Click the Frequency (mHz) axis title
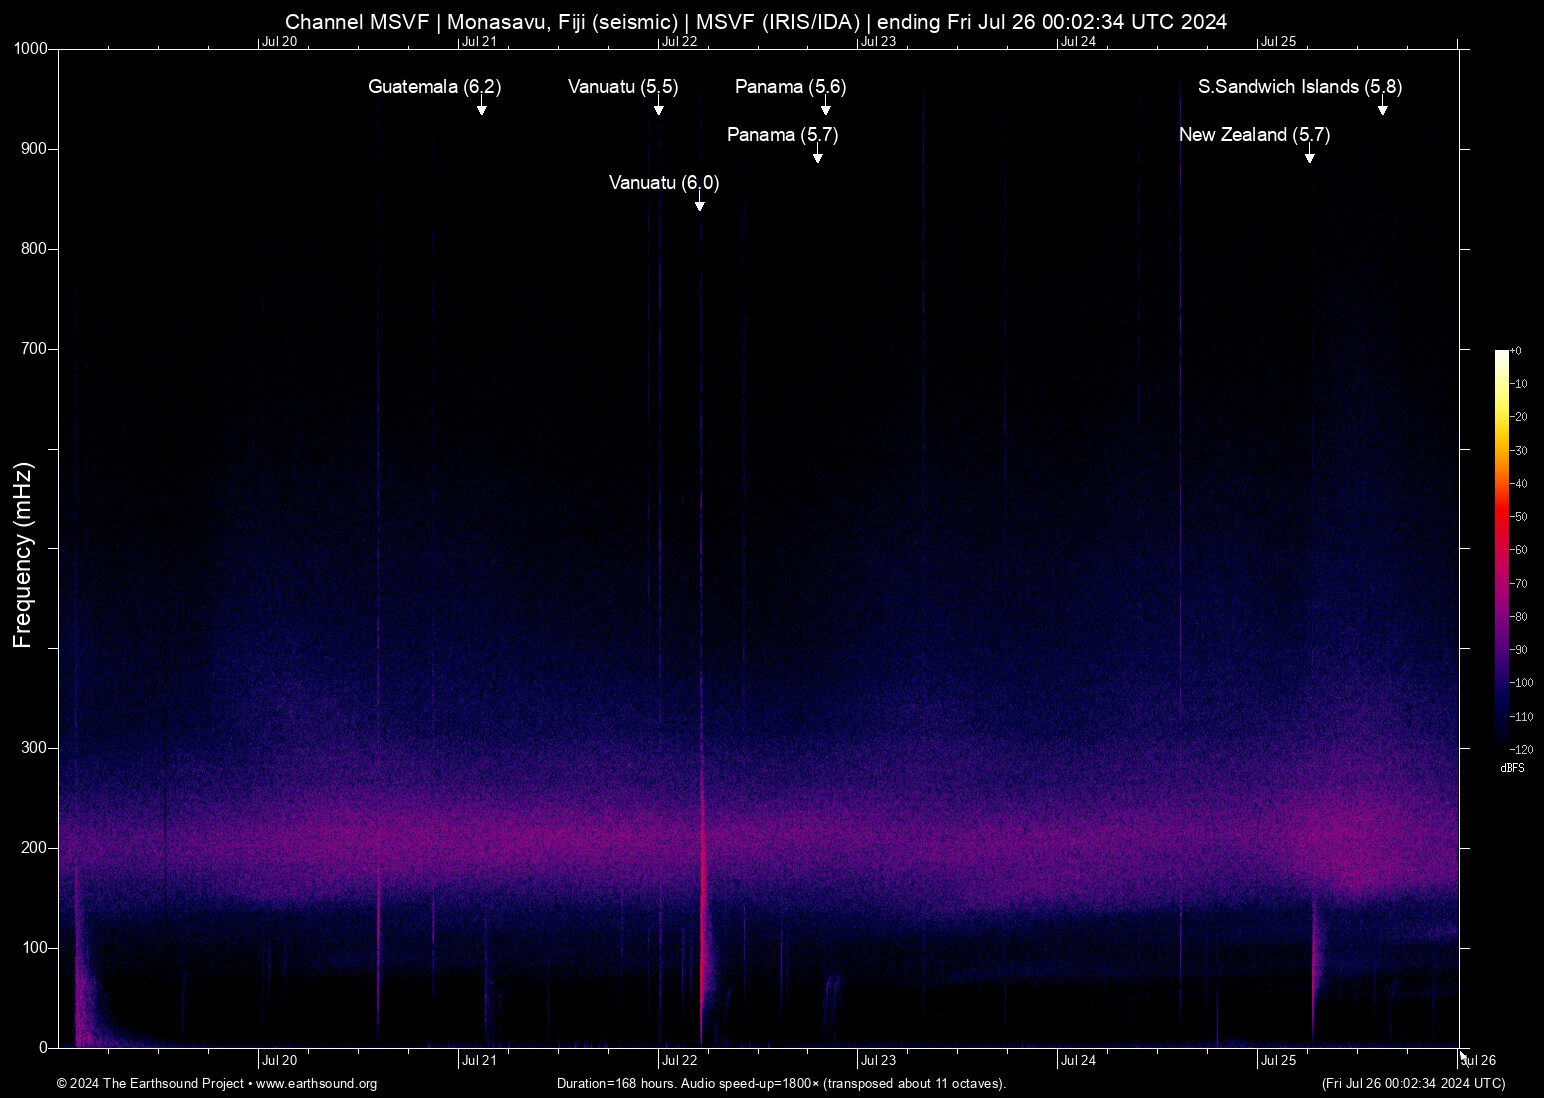Viewport: 1544px width, 1098px height. point(23,555)
